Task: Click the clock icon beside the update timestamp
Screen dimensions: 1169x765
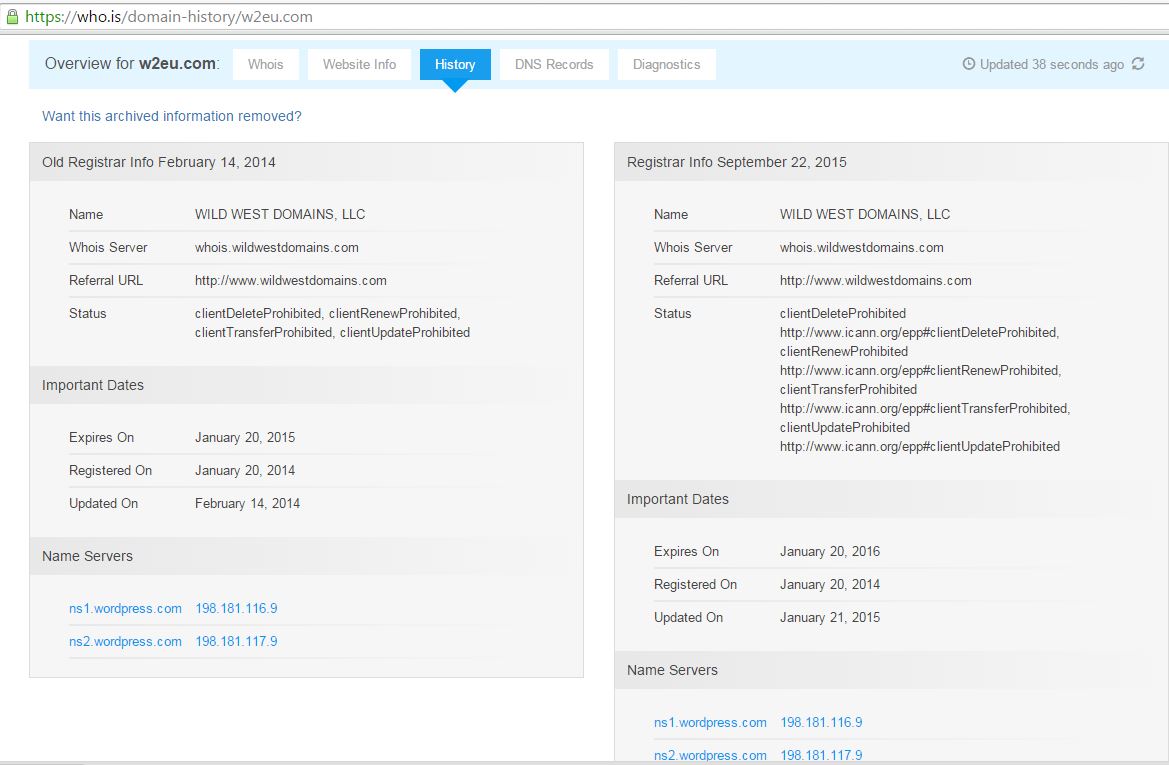Action: click(968, 63)
